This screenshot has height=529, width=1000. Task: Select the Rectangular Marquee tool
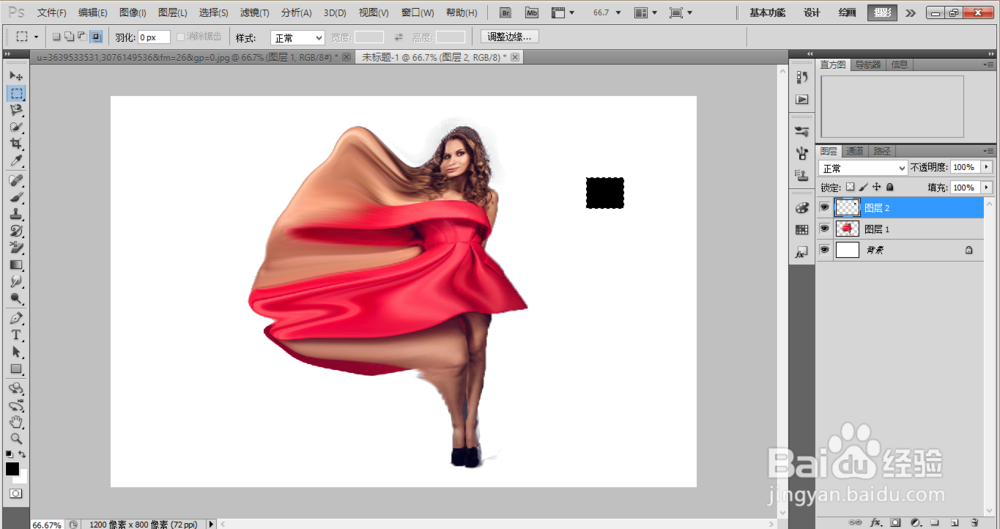[16, 93]
